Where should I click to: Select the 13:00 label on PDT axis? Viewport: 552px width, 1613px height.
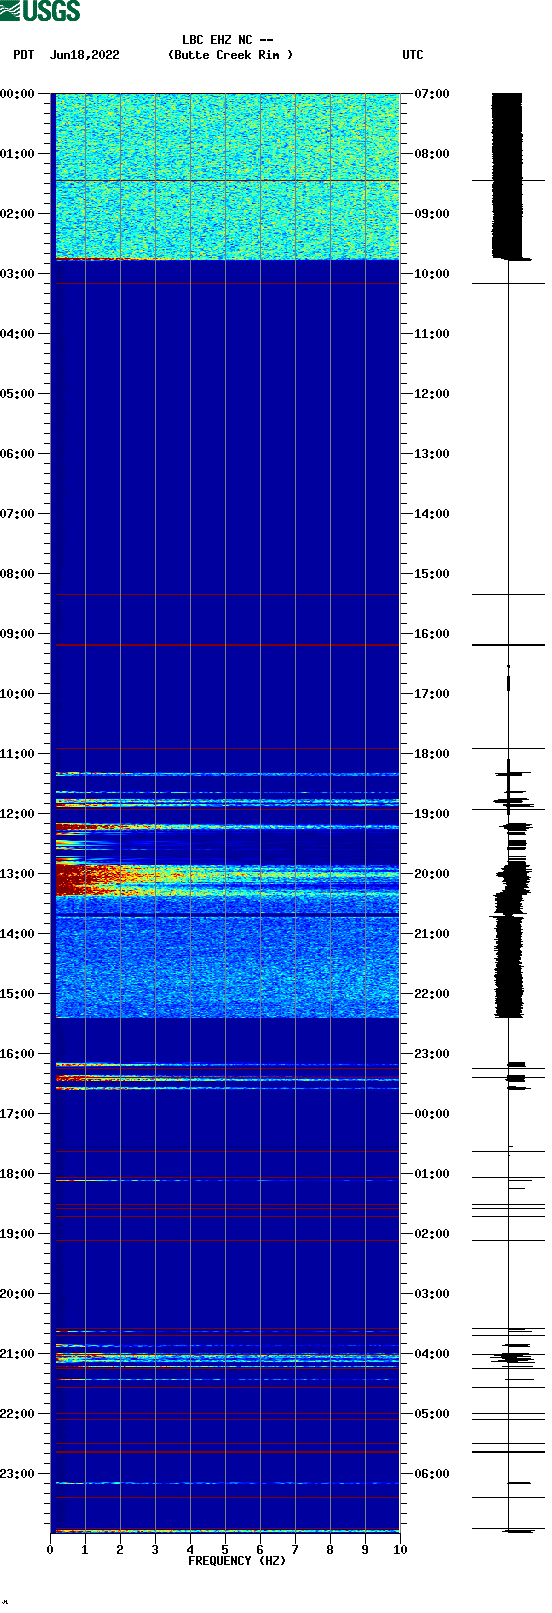tap(17, 874)
